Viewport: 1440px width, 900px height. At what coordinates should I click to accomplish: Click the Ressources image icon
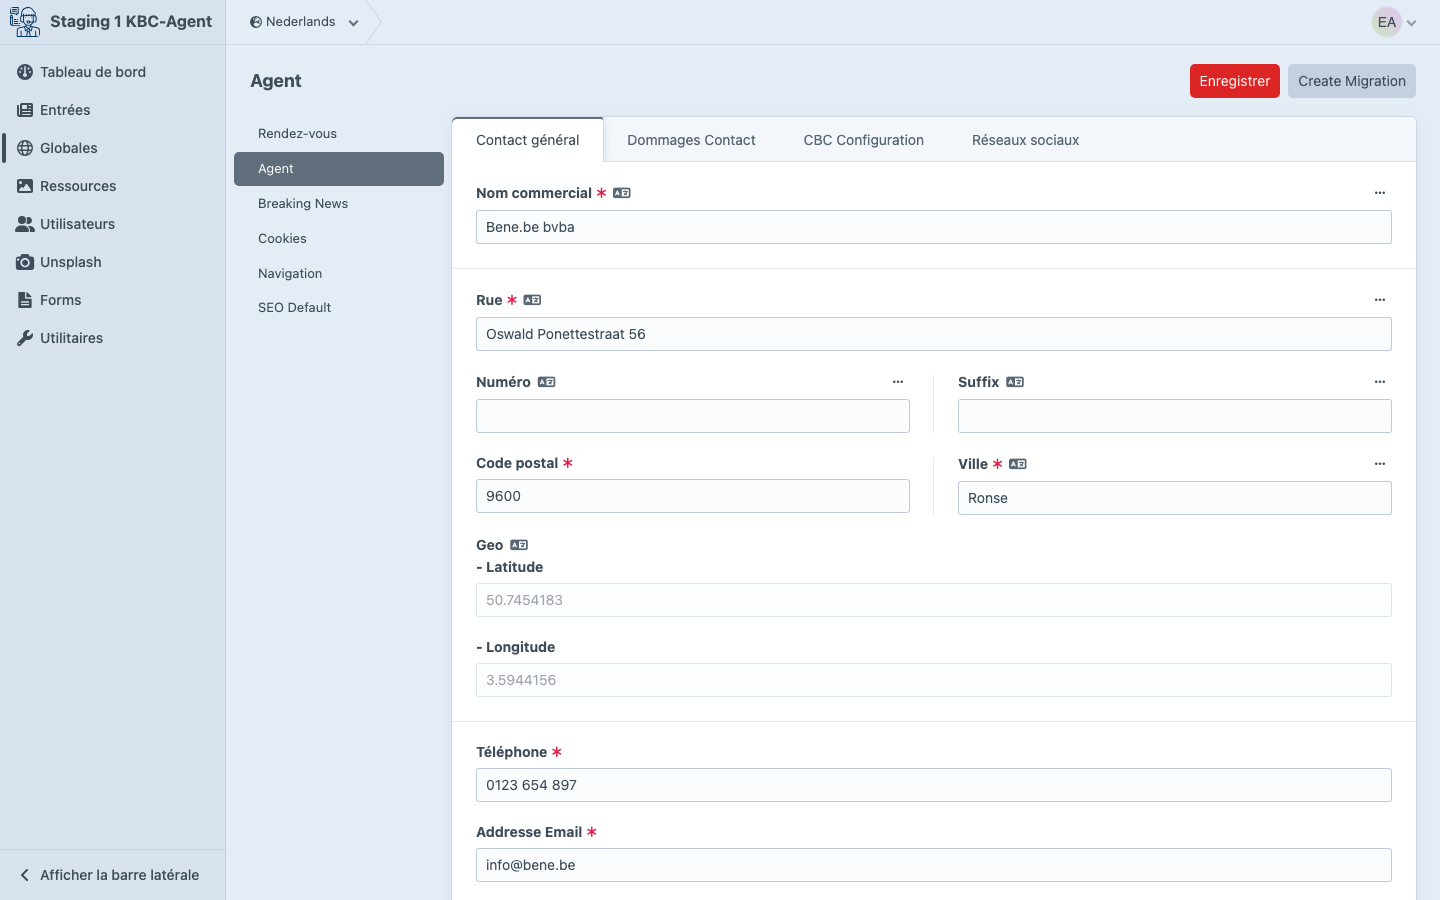coord(25,186)
